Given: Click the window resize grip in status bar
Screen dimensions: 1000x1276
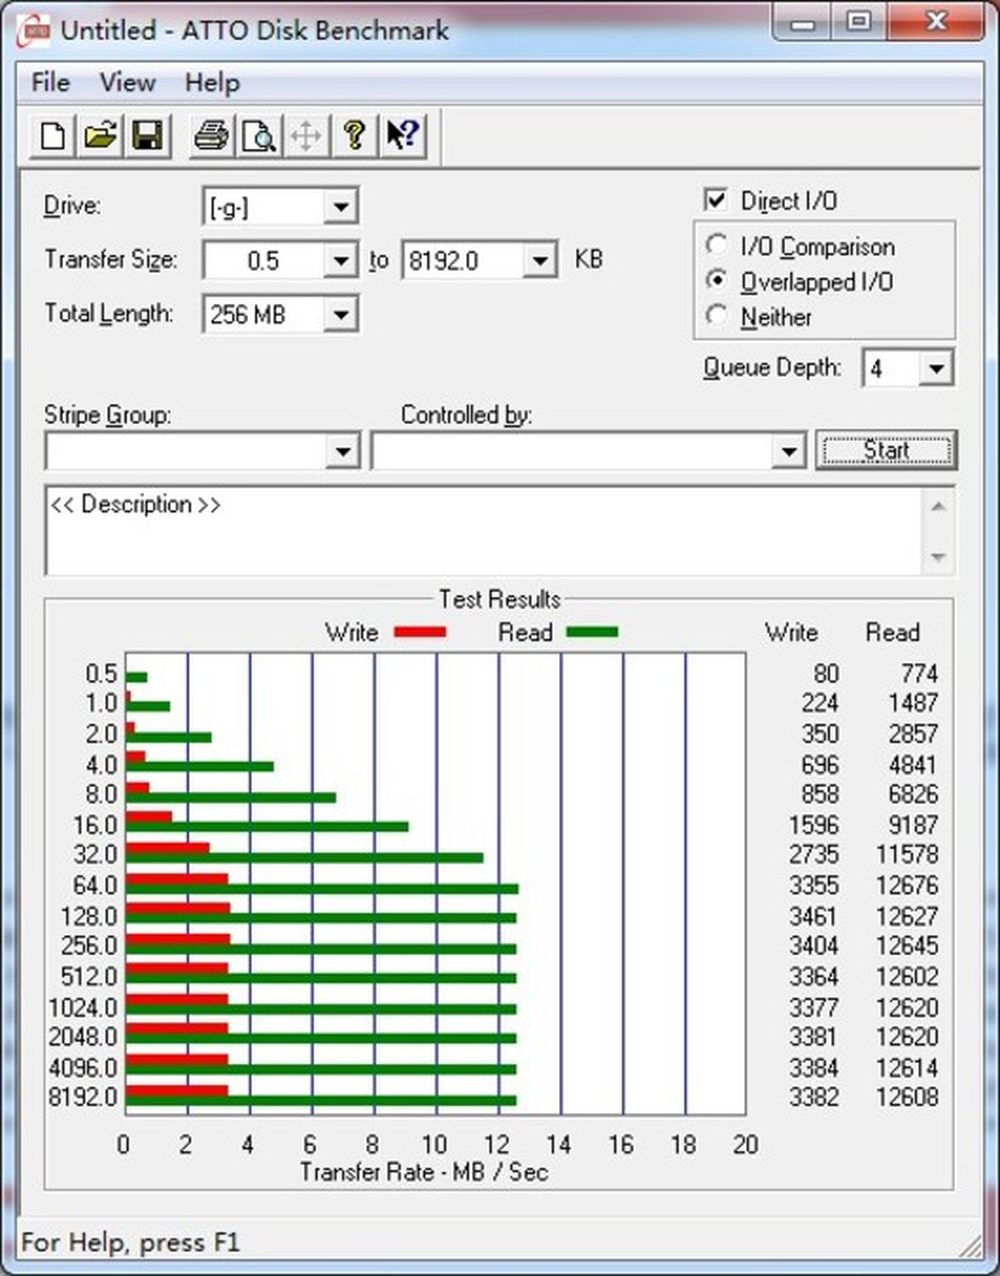Looking at the screenshot, I should point(968,1244).
